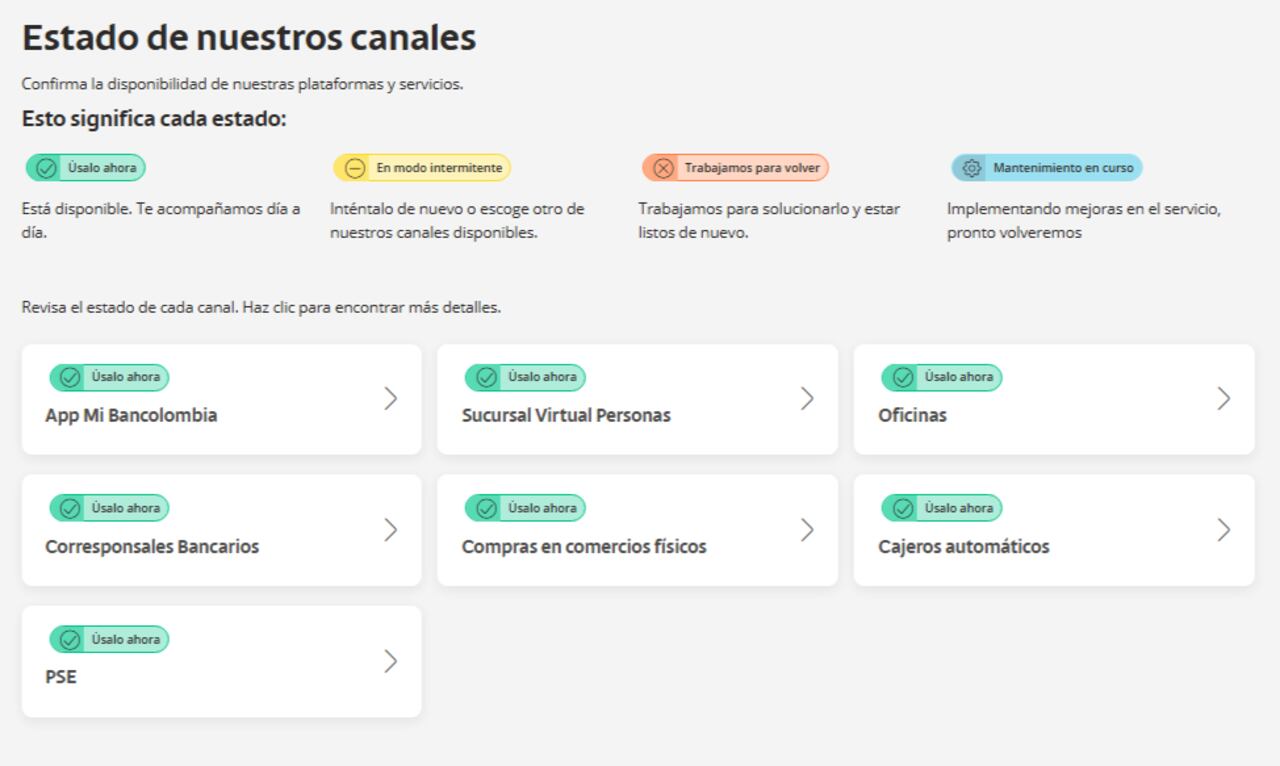Open the Oficinas chevron arrow
This screenshot has width=1280, height=766.
coord(1223,399)
